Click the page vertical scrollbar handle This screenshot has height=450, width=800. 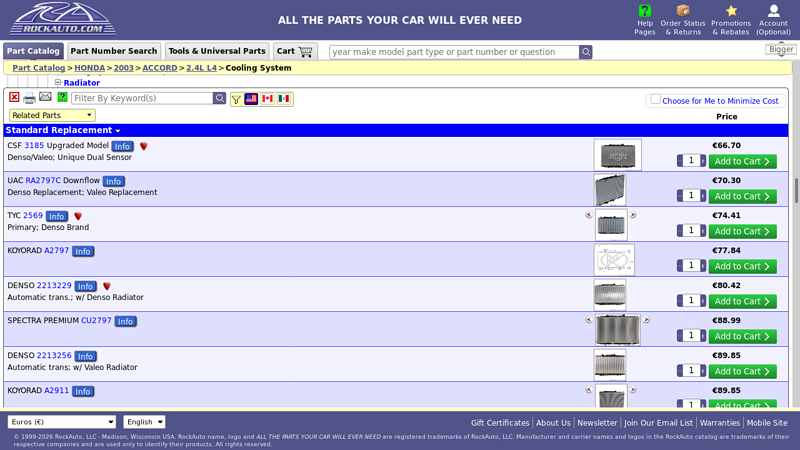[x=796, y=190]
